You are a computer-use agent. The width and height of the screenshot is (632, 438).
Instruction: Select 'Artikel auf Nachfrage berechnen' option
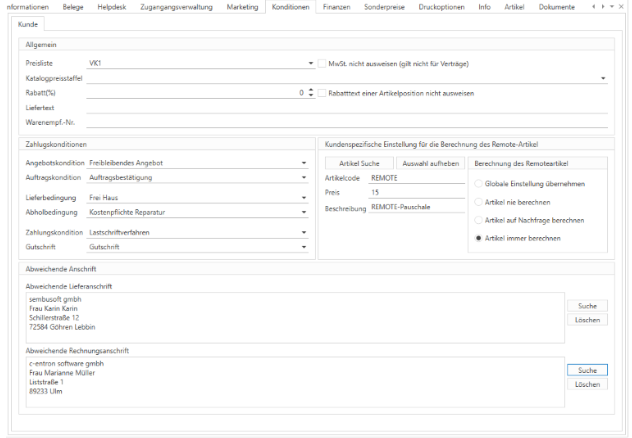(477, 220)
